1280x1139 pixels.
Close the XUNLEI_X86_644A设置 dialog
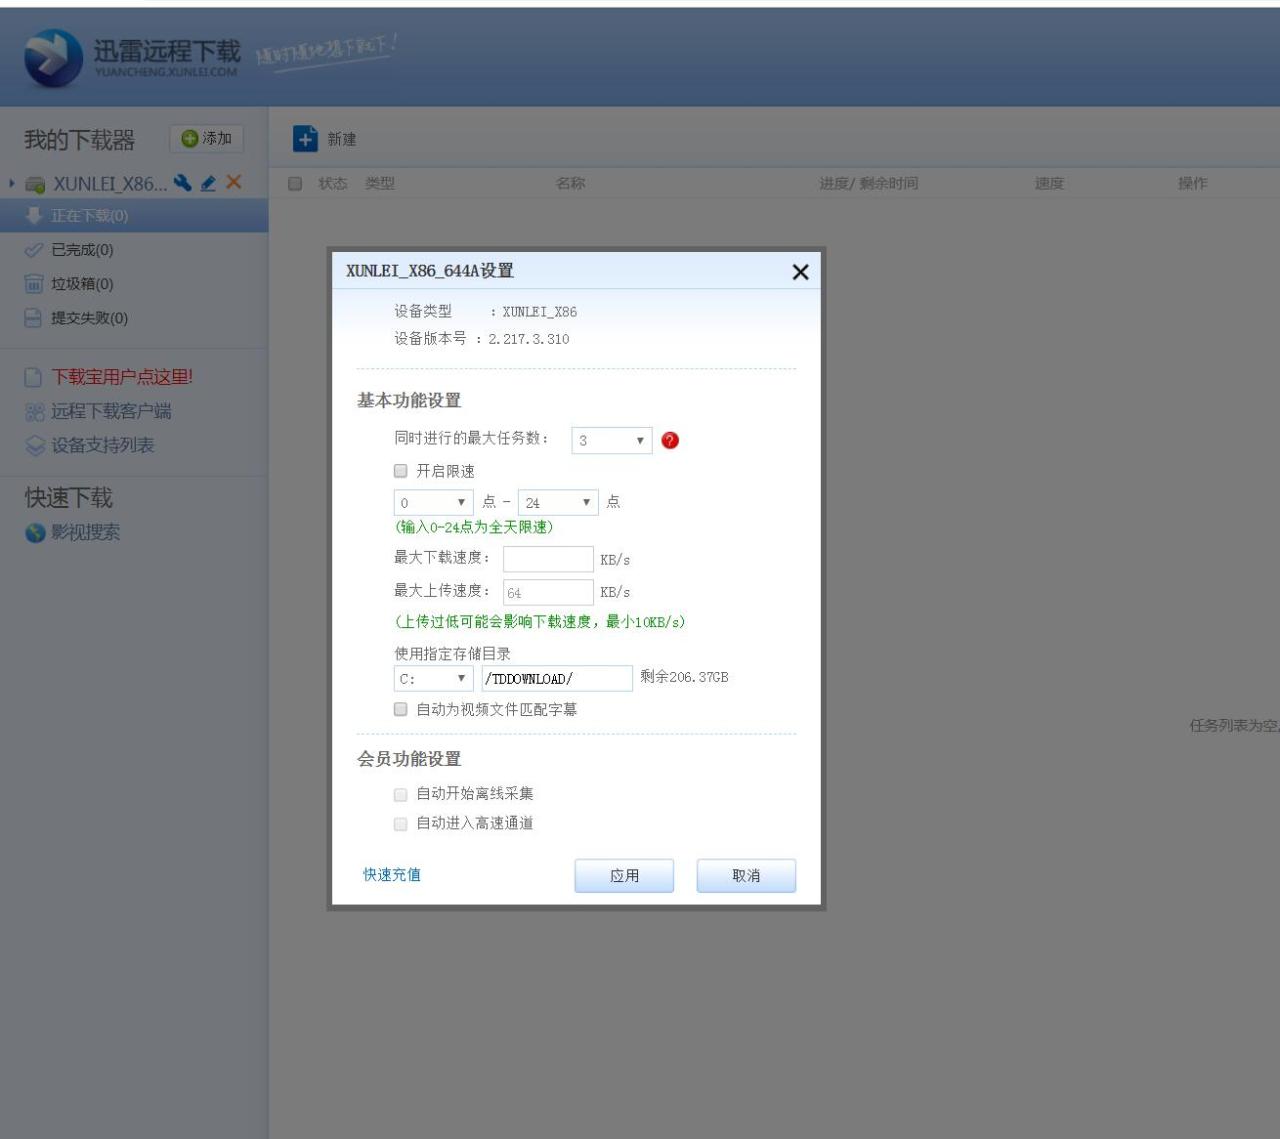[x=800, y=272]
